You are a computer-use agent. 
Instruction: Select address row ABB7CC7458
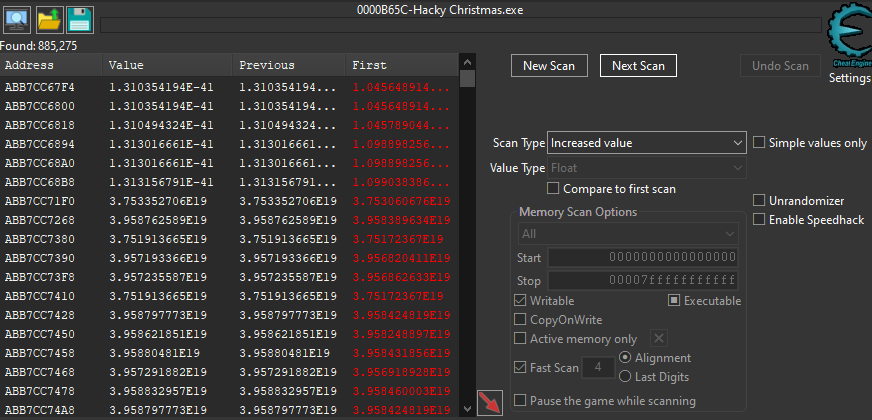229,353
